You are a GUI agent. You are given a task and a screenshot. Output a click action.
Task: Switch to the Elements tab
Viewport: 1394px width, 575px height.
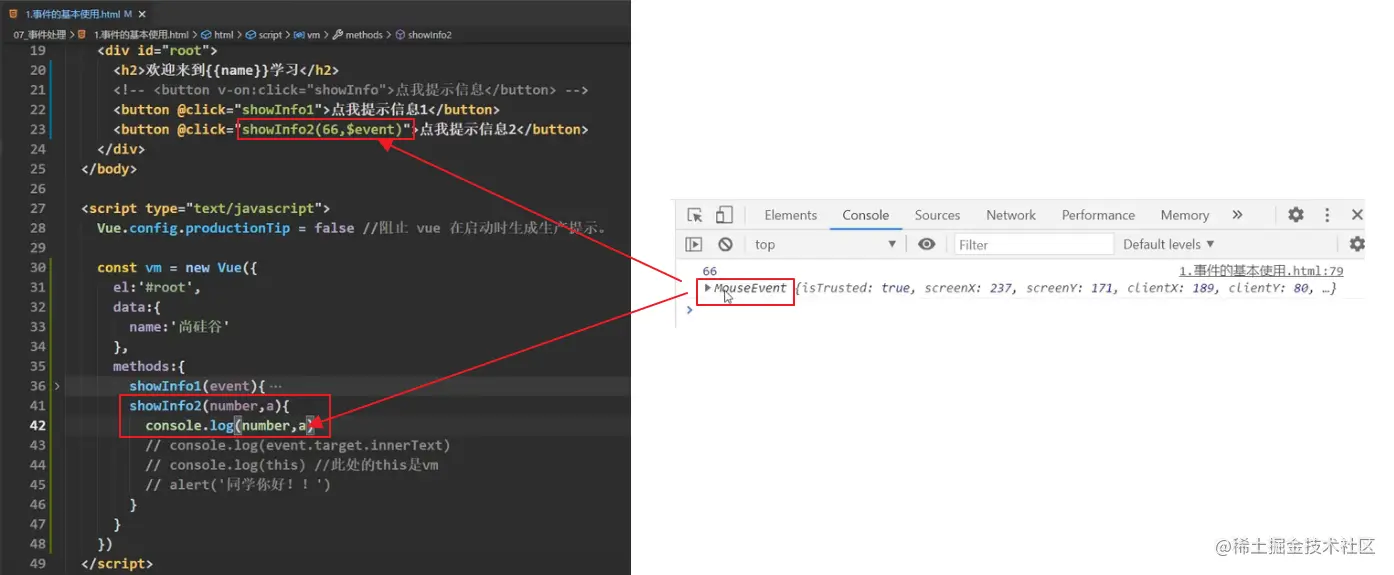pyautogui.click(x=790, y=215)
